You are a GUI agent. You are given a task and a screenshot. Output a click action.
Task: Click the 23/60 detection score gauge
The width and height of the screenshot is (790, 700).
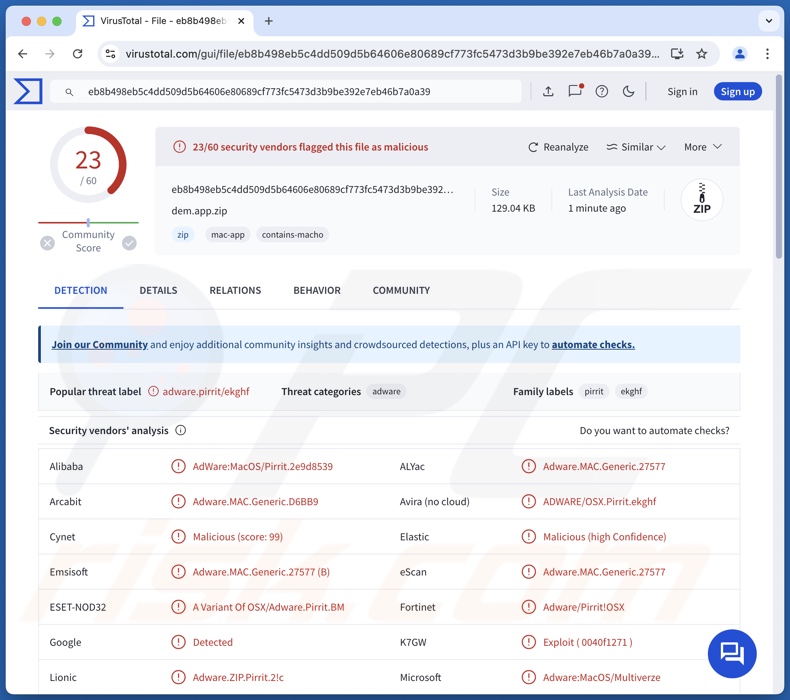click(x=88, y=164)
